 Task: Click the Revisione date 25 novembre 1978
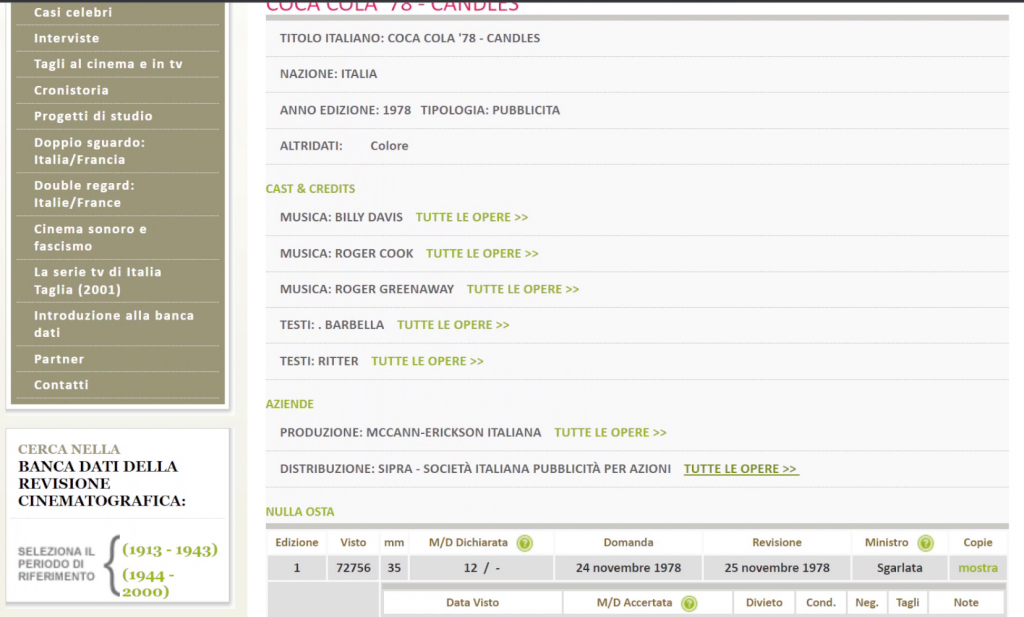click(777, 568)
